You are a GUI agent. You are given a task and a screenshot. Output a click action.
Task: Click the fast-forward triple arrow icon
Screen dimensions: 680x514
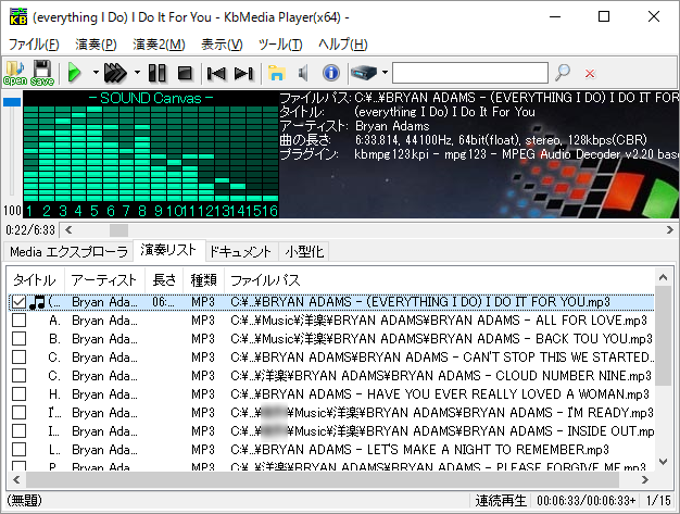pyautogui.click(x=115, y=73)
